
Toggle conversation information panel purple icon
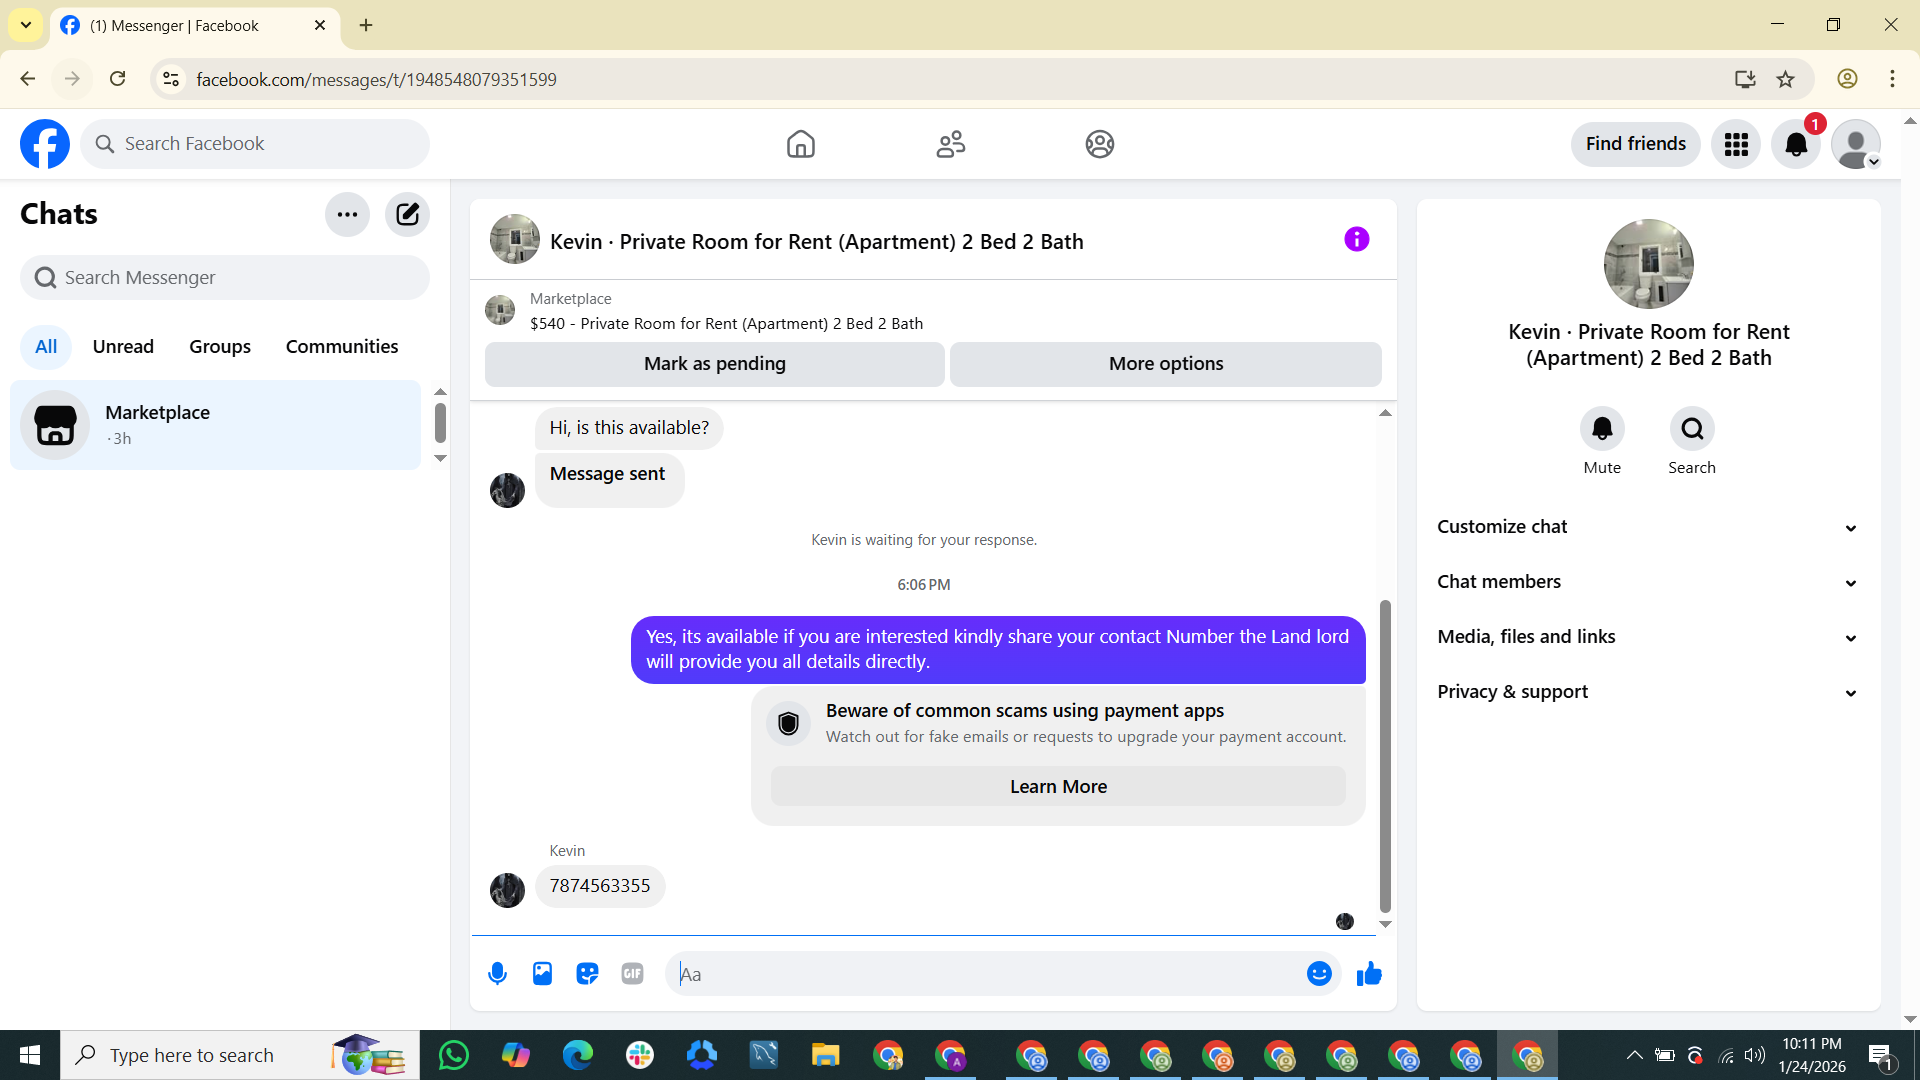click(x=1356, y=239)
